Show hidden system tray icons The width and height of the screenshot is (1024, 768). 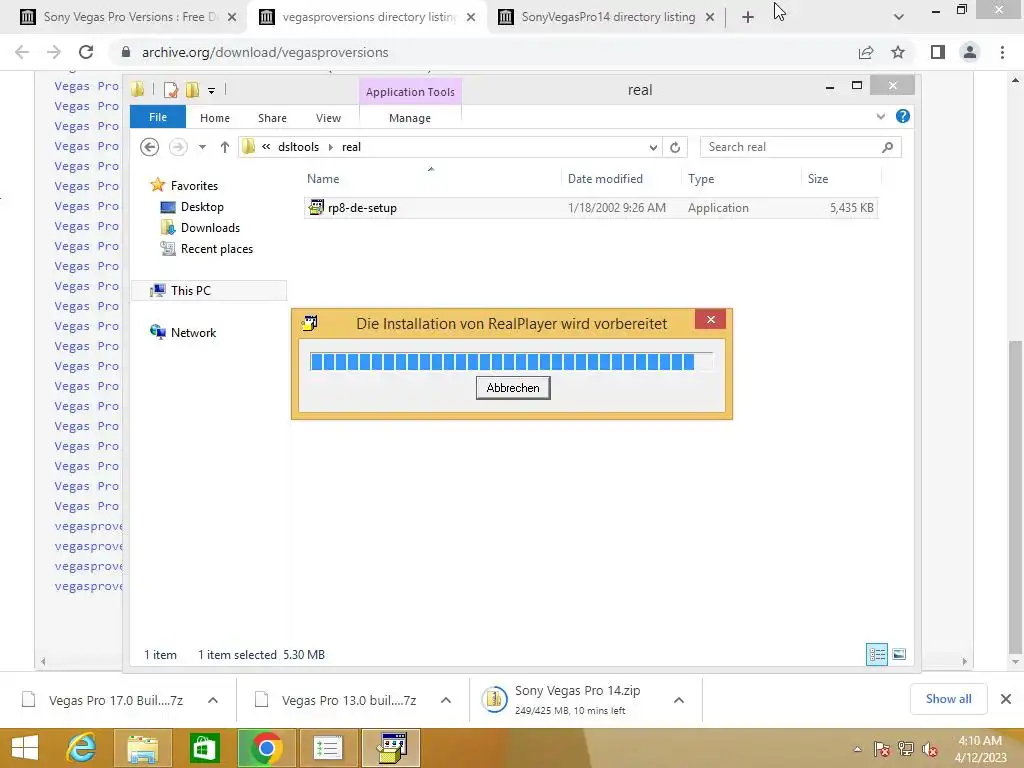pyautogui.click(x=857, y=749)
